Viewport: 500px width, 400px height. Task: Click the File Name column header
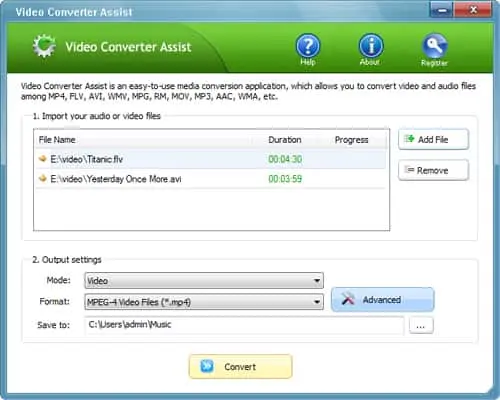coord(57,140)
